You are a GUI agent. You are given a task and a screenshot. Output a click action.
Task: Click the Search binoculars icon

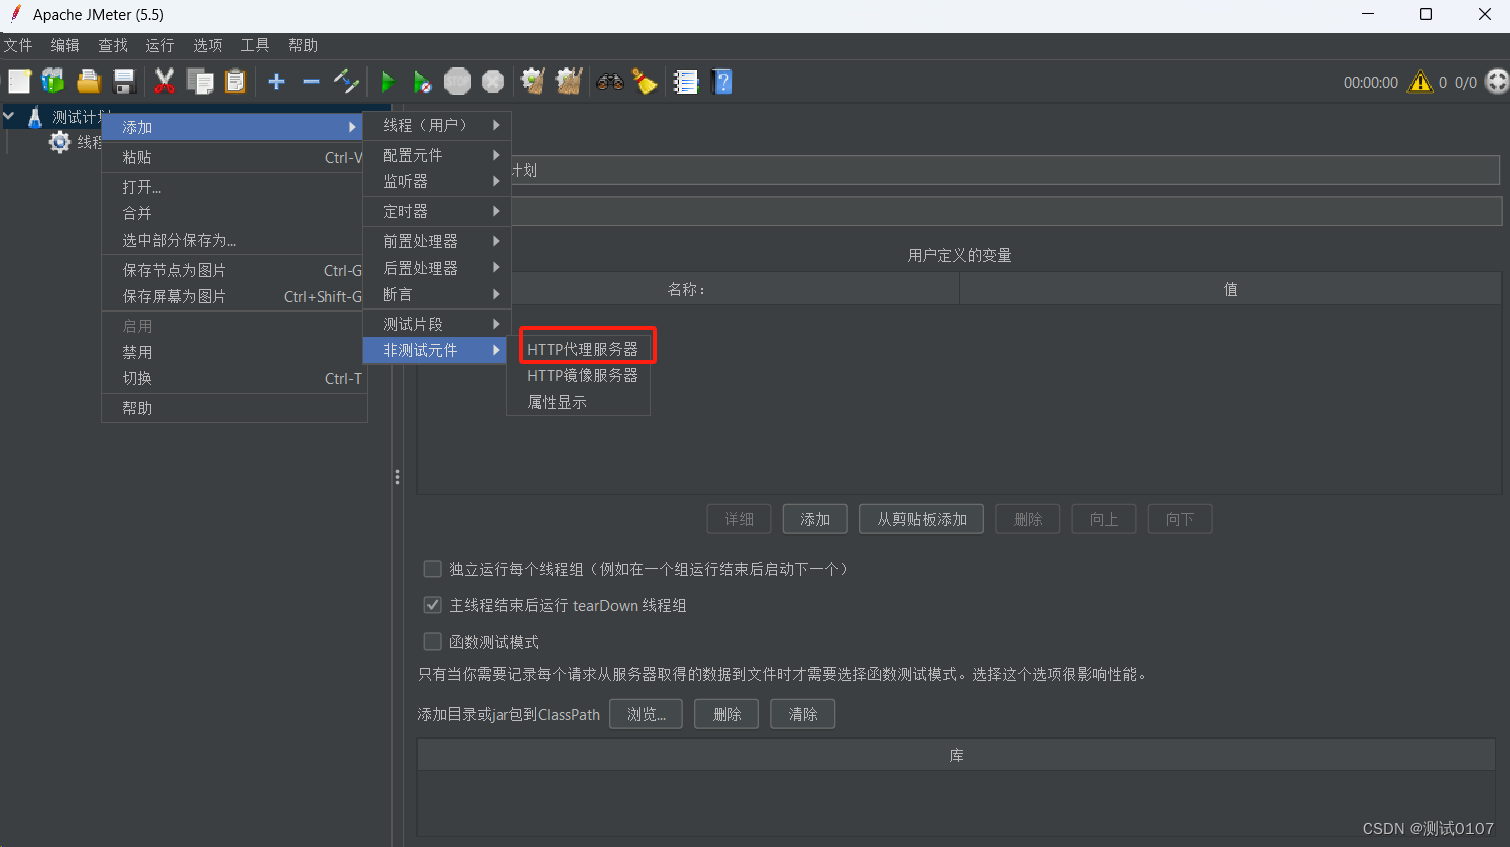pyautogui.click(x=610, y=82)
